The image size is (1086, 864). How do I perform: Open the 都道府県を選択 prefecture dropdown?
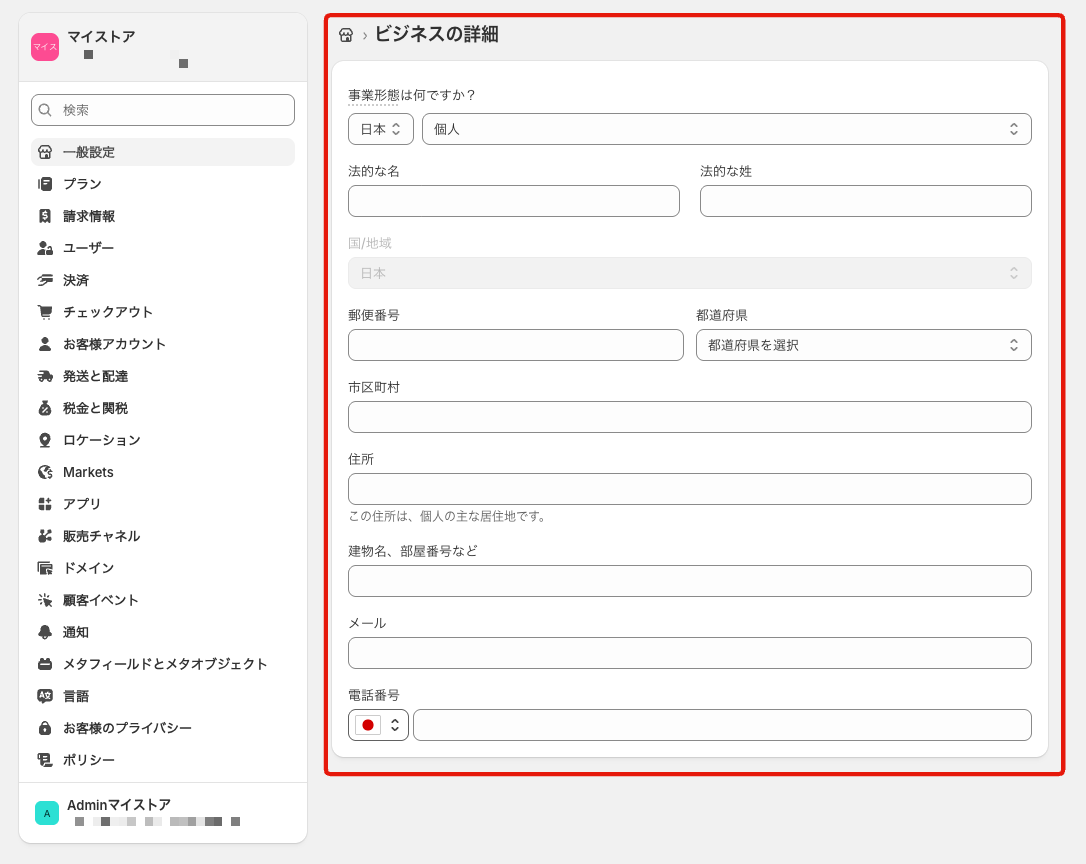[x=863, y=345]
